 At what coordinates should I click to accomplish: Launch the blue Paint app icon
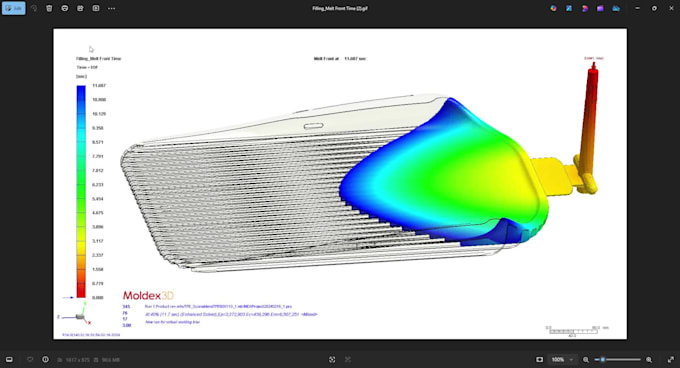(x=569, y=8)
